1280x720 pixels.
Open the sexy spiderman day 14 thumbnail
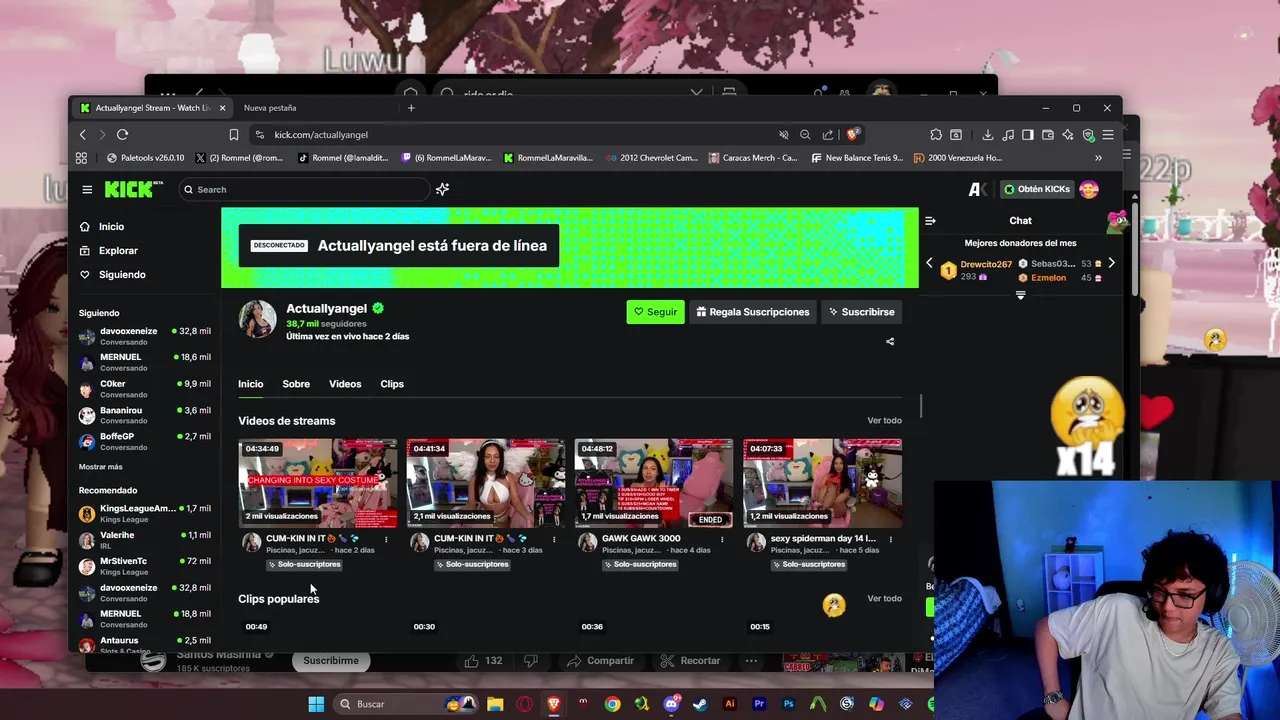tap(822, 483)
